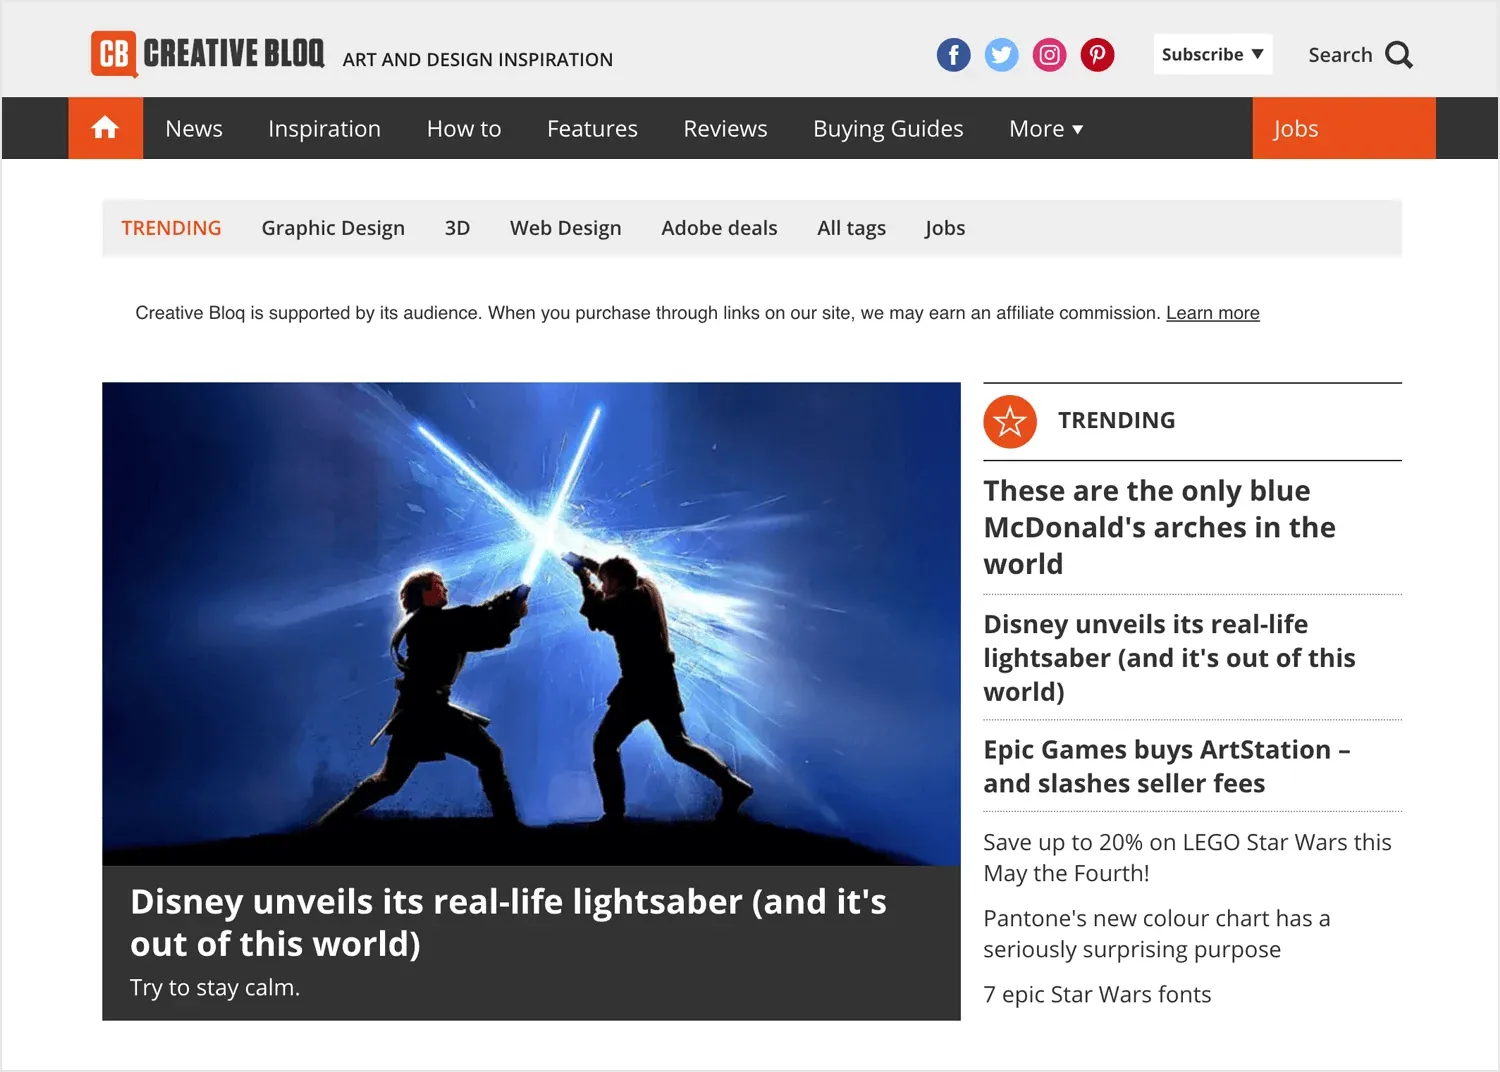This screenshot has width=1500, height=1072.
Task: Click the magnifying glass search icon
Action: [1399, 55]
